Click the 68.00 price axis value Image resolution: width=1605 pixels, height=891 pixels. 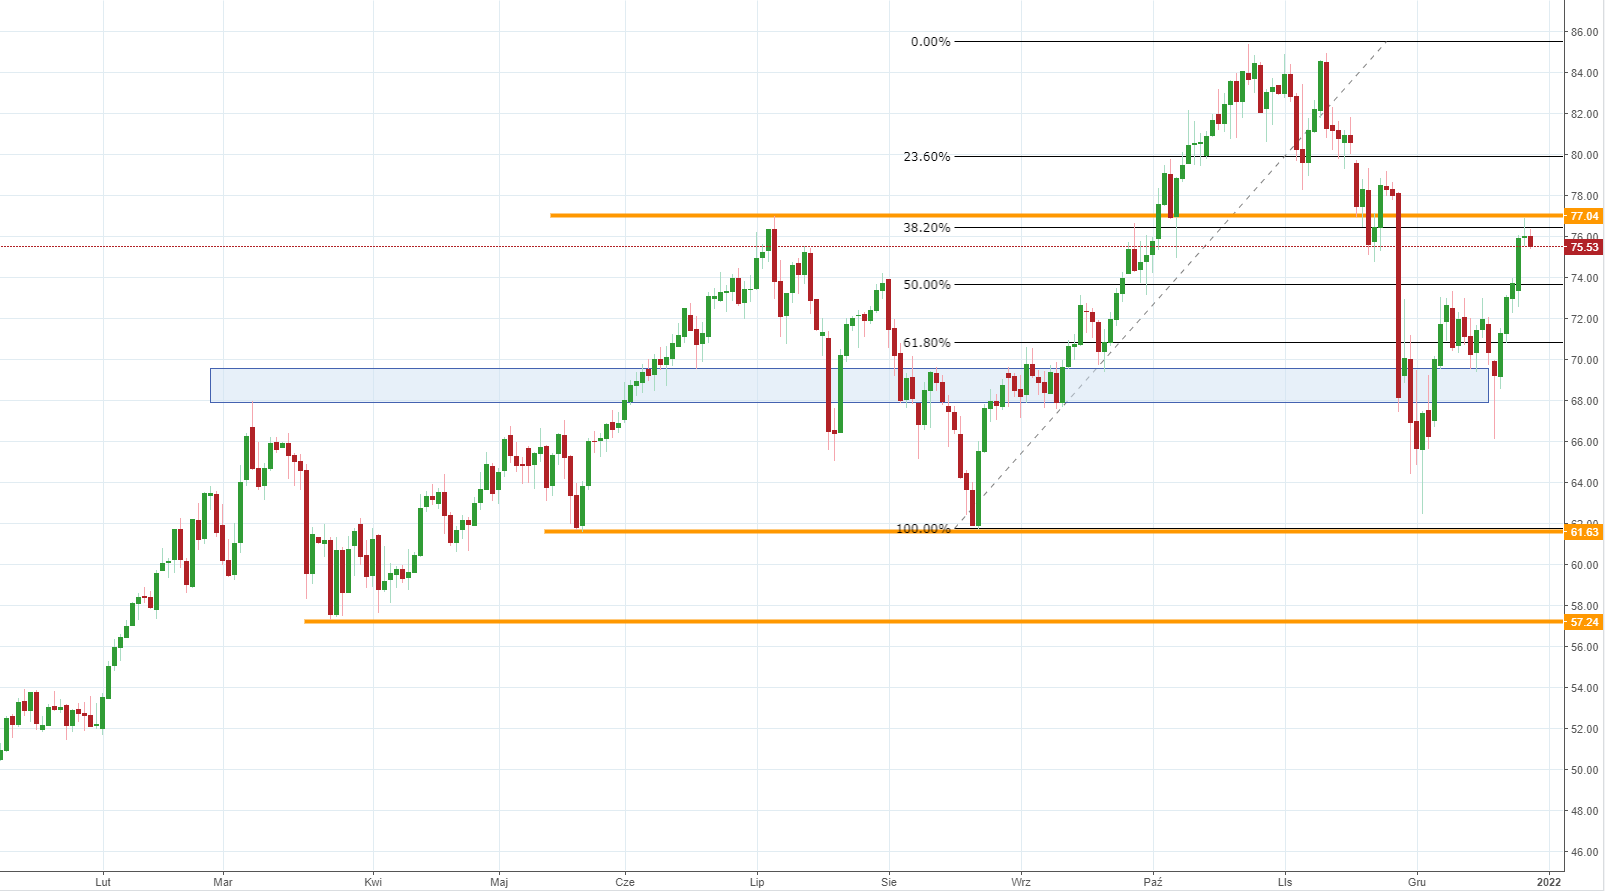(1584, 401)
